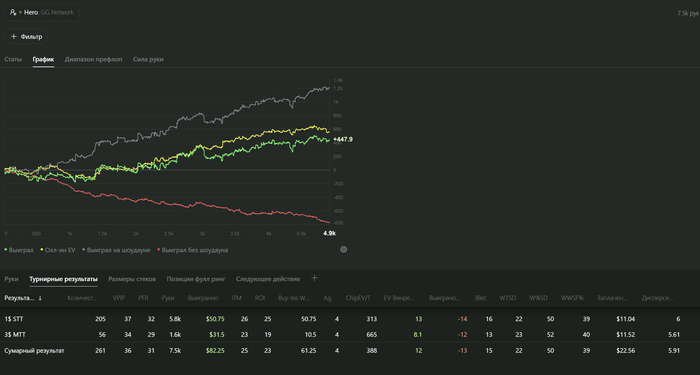Toggle the Олл-ин EV yellow line legend

pos(58,250)
